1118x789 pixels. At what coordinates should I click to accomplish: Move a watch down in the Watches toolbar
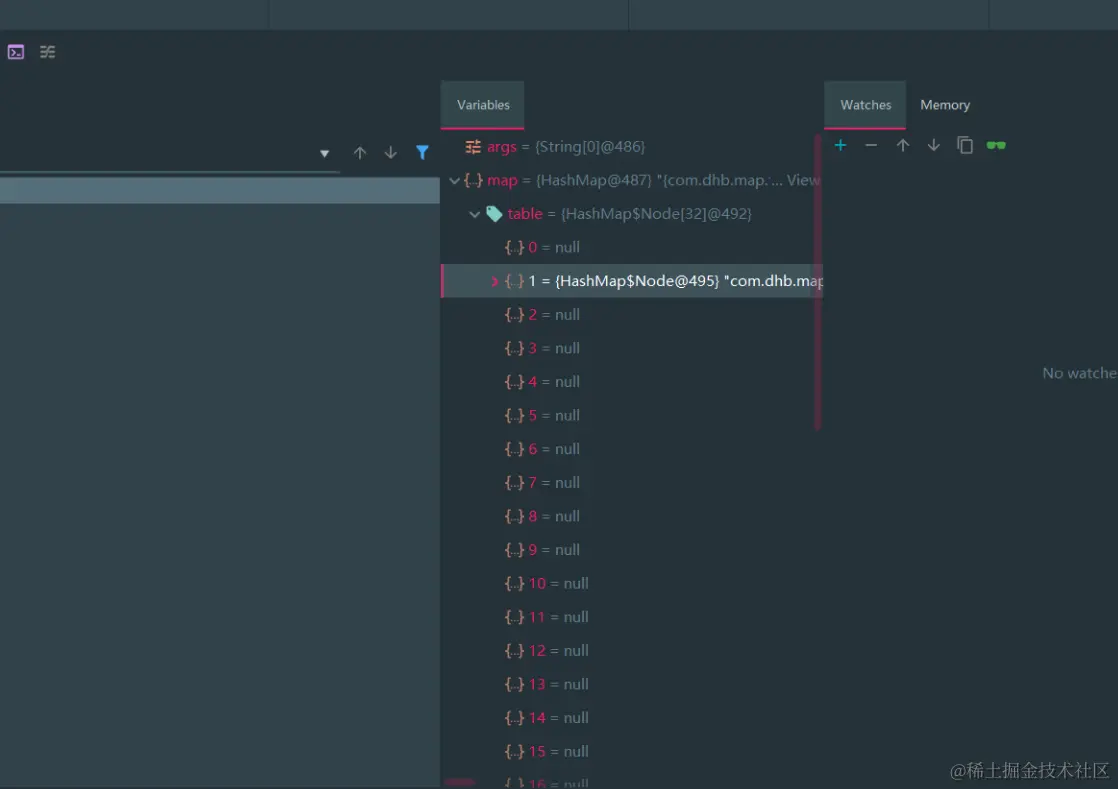tap(933, 145)
